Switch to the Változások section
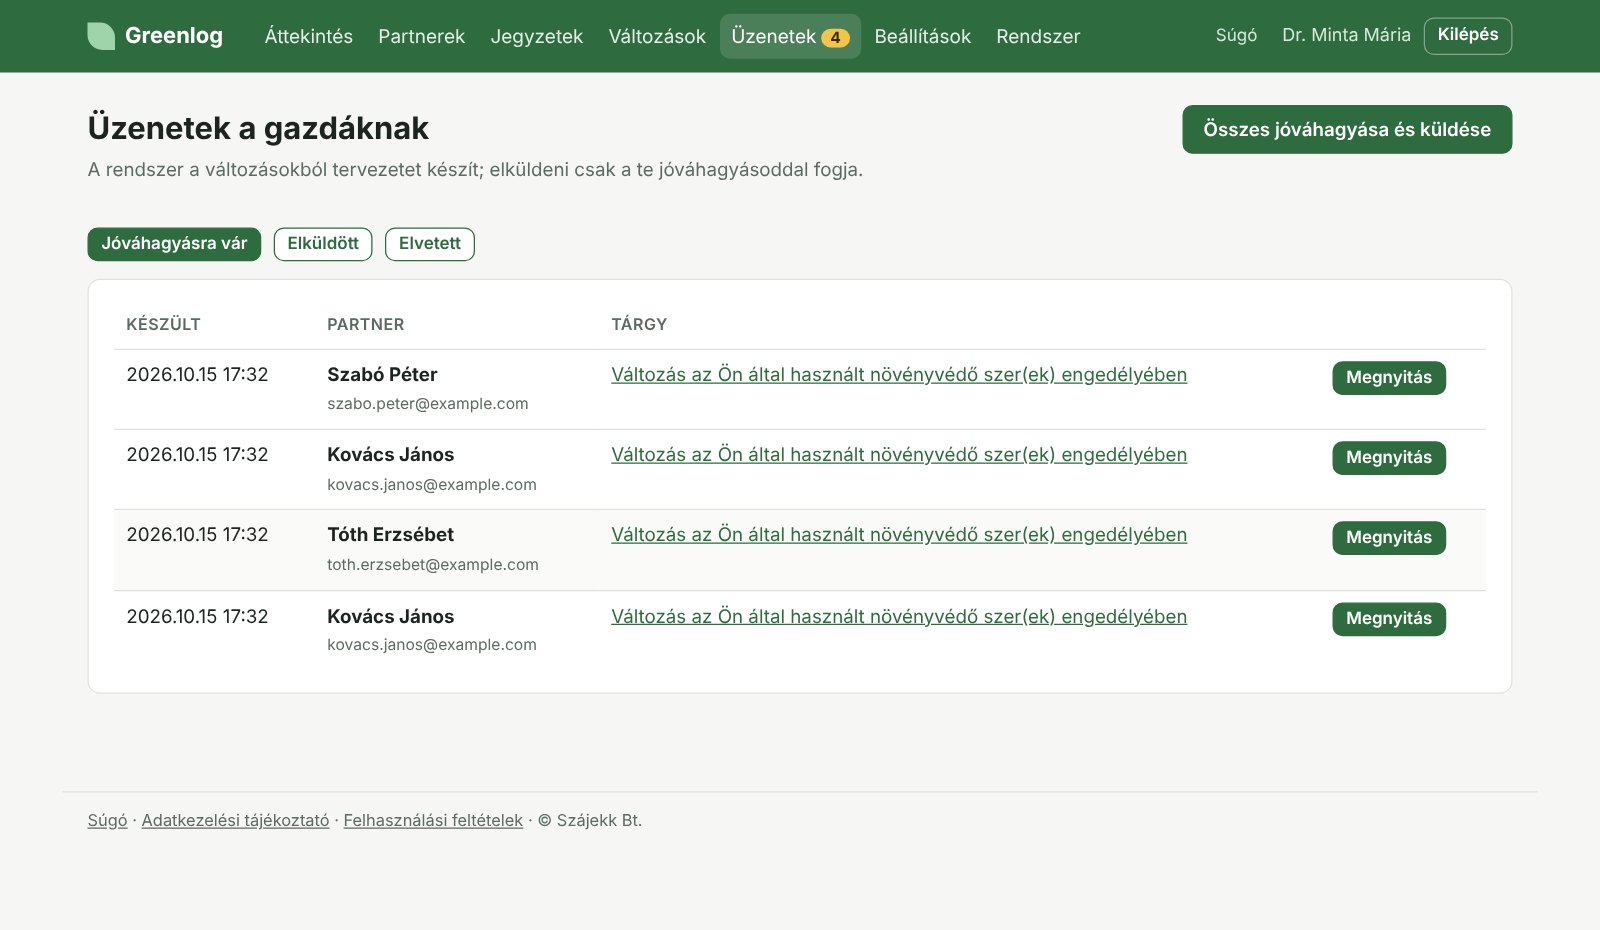This screenshot has height=930, width=1600. tap(657, 36)
